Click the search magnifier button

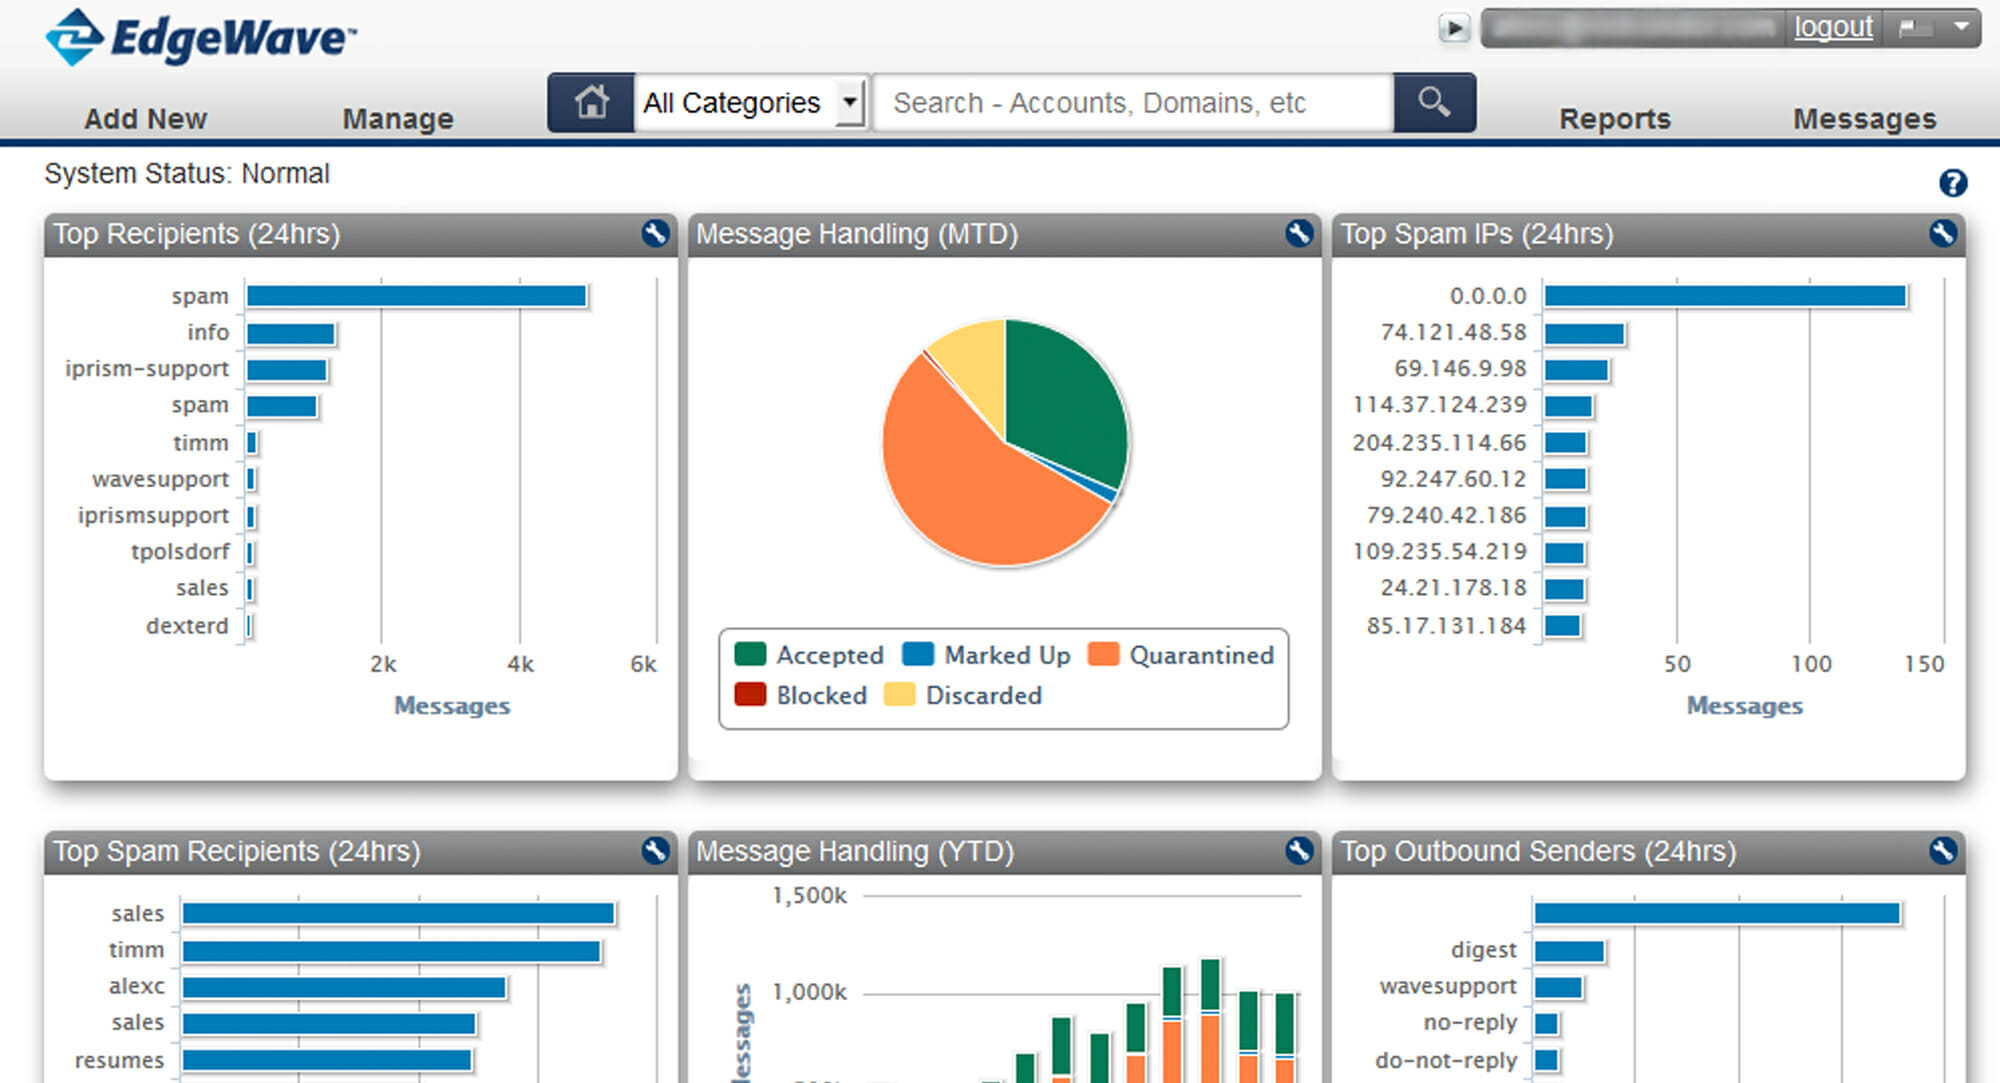tap(1434, 102)
